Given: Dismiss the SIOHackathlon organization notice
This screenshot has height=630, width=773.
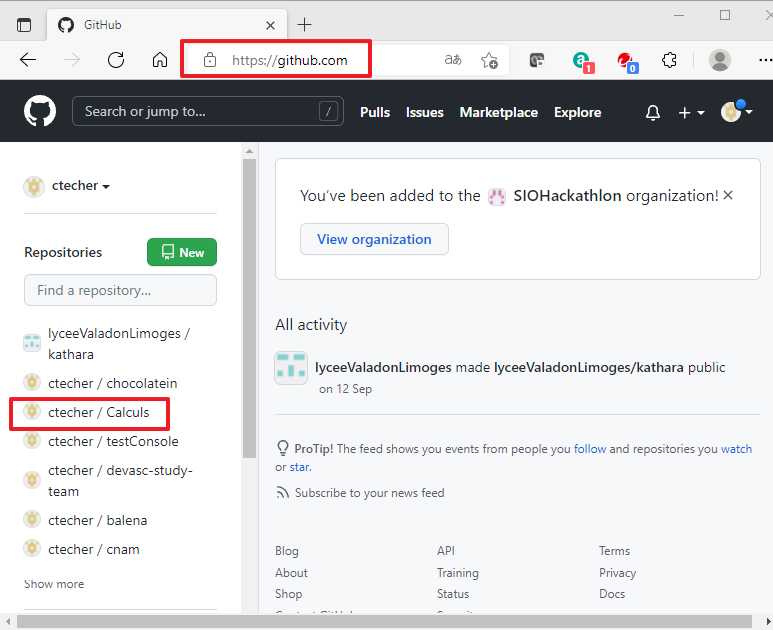Looking at the screenshot, I should click(x=728, y=195).
